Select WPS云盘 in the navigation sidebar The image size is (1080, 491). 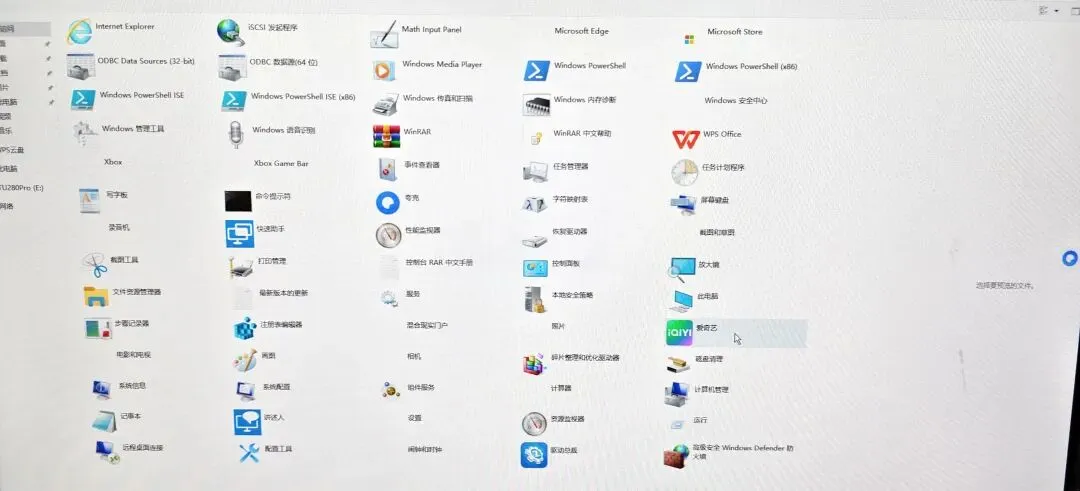pyautogui.click(x=12, y=149)
